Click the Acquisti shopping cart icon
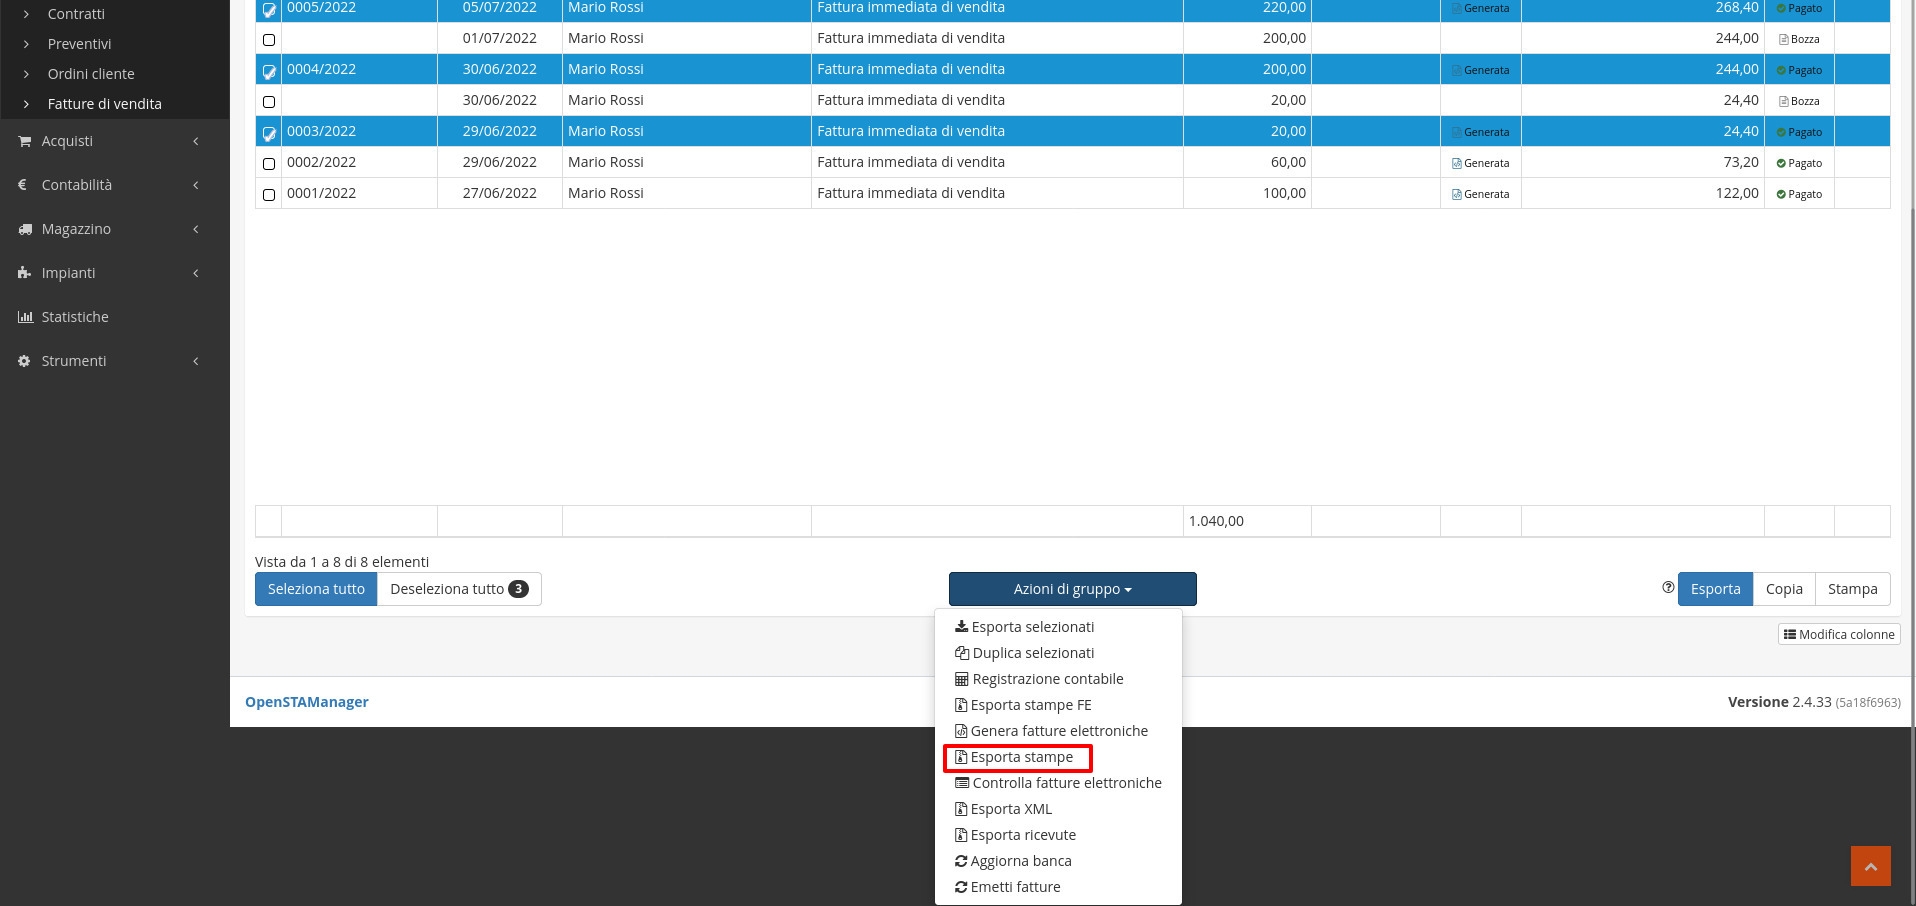Image resolution: width=1916 pixels, height=906 pixels. pos(24,141)
